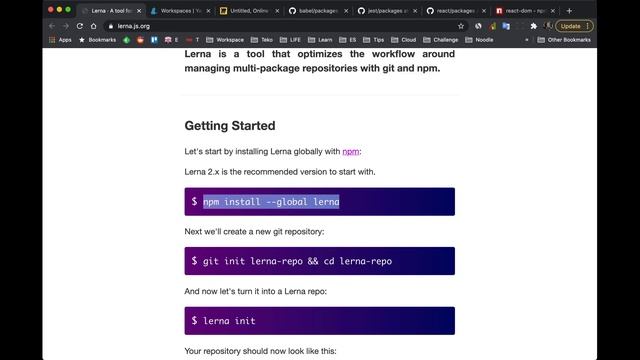The height and width of the screenshot is (360, 640).
Task: Open the blue Trello-style bookmark icon
Action: coord(154,40)
